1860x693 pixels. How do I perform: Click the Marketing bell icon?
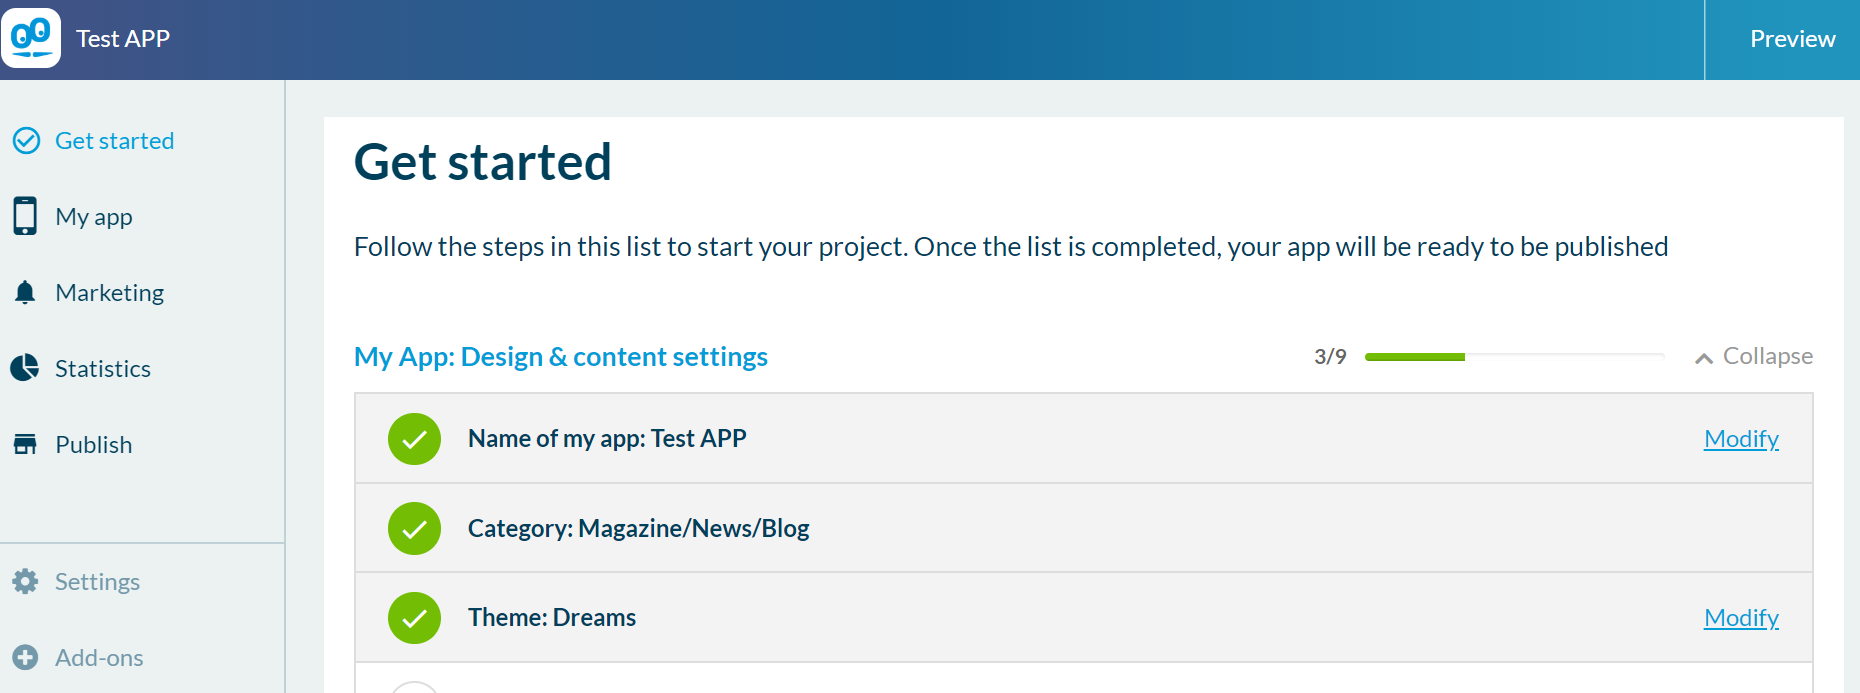(25, 292)
